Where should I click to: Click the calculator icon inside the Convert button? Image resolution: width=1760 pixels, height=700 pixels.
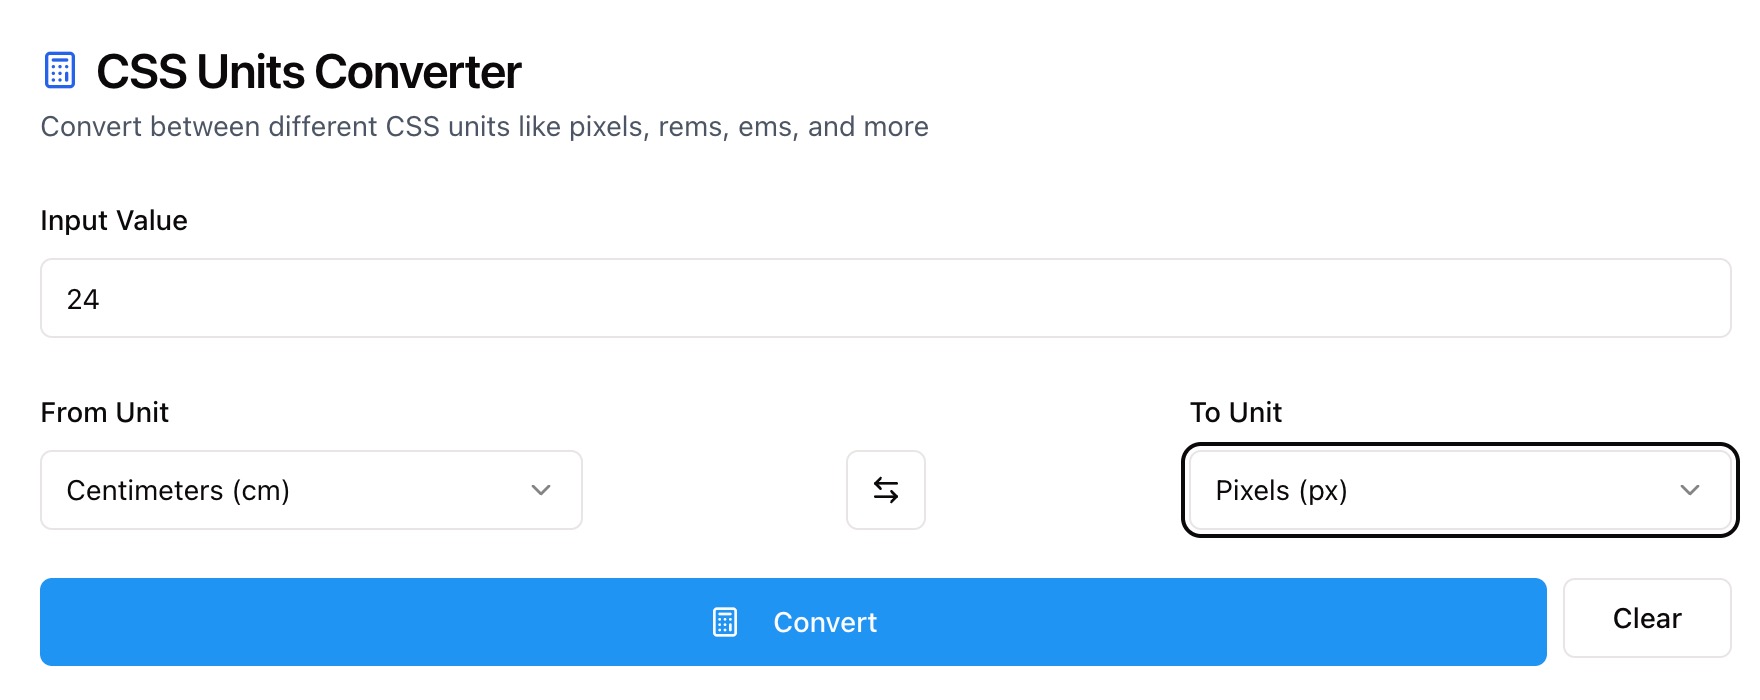[724, 621]
